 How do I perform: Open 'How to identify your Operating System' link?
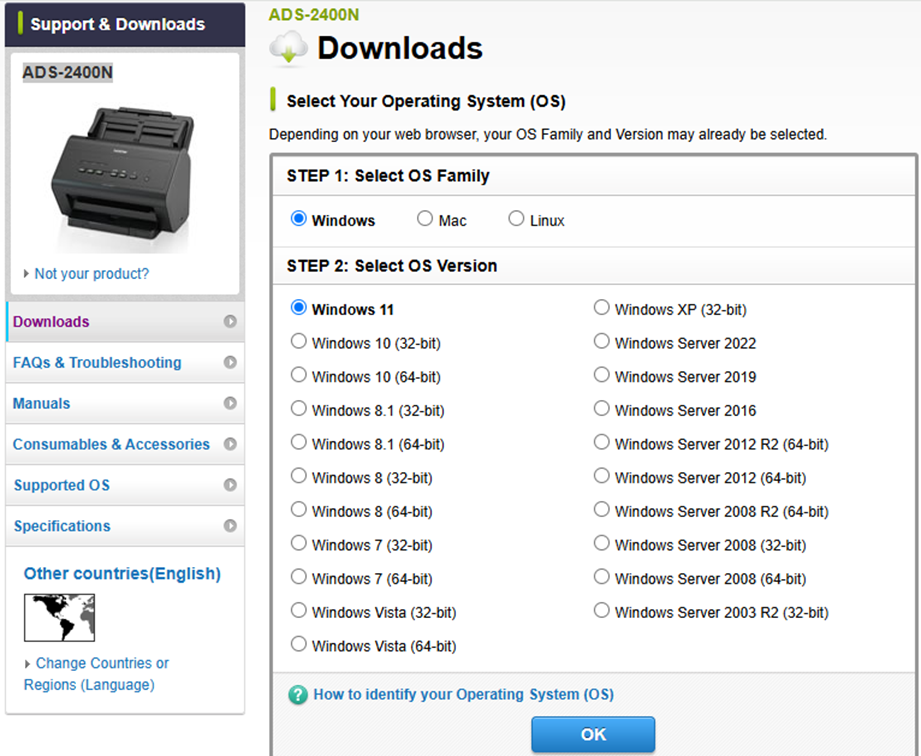(463, 694)
